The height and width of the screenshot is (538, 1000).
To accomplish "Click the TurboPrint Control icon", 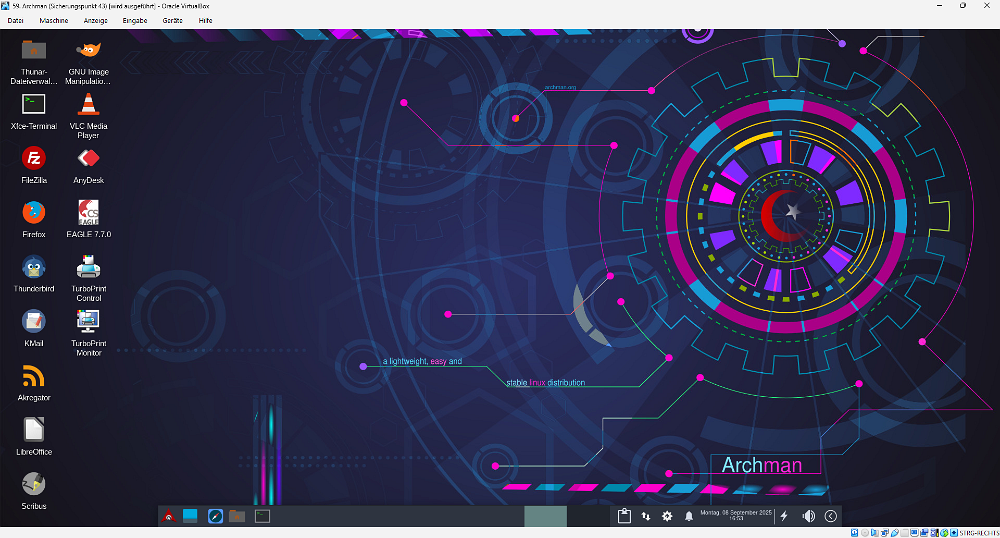I will click(89, 267).
